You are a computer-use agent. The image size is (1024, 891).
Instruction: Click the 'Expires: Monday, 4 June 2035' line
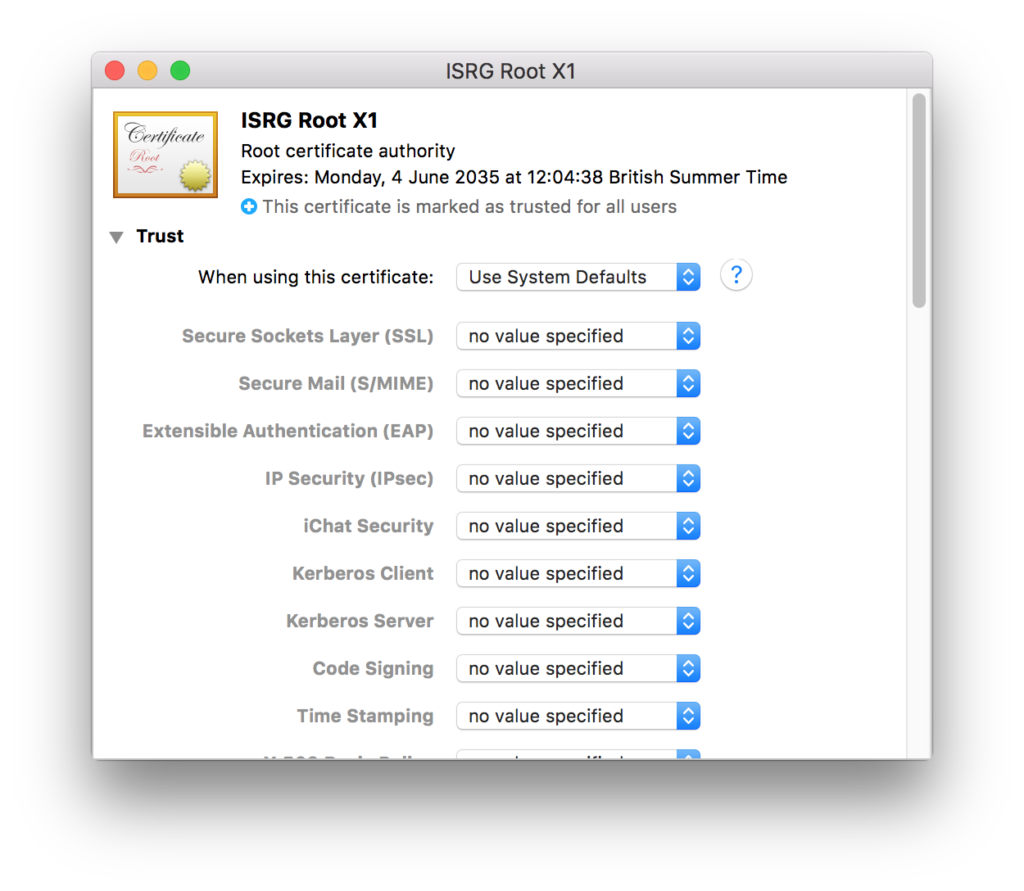click(x=514, y=177)
